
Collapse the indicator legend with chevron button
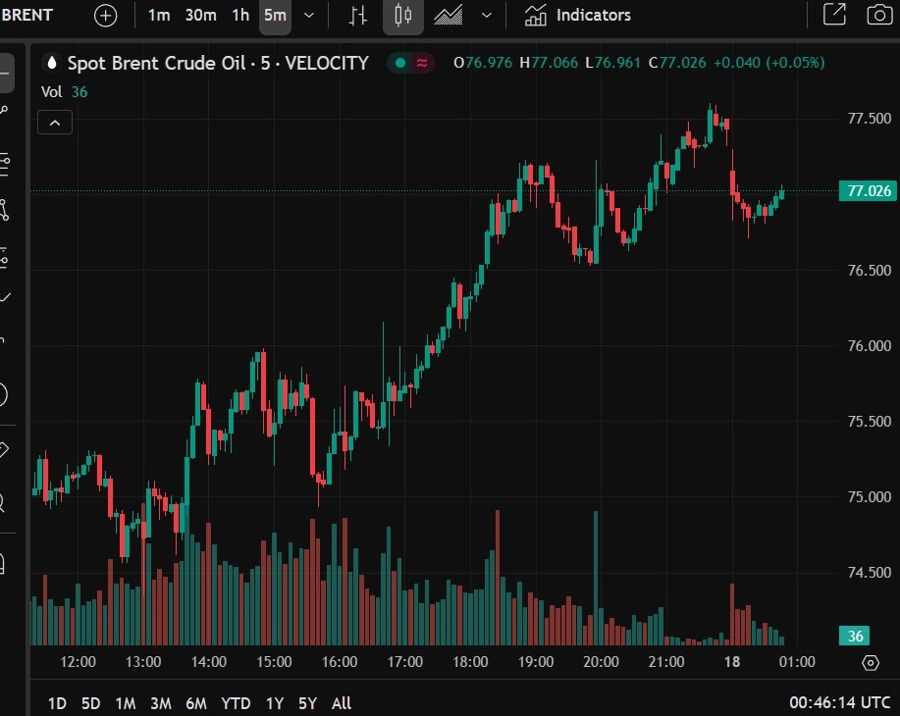click(55, 123)
